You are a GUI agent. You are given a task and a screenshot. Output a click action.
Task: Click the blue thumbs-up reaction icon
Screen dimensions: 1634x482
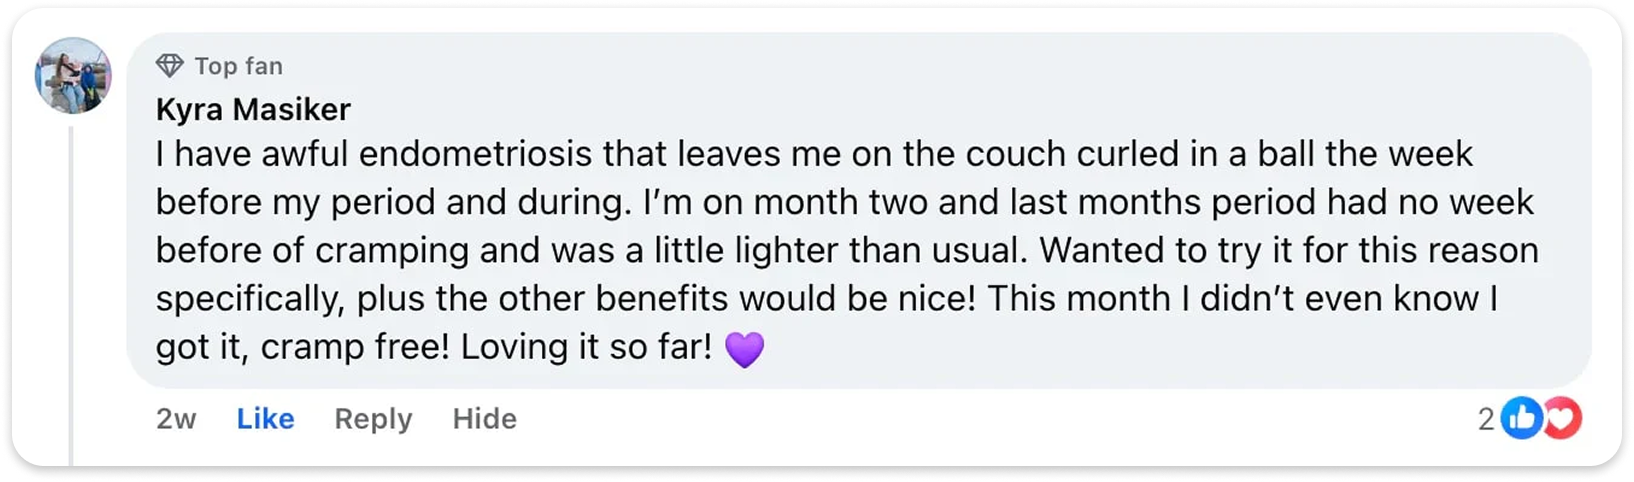(1520, 419)
